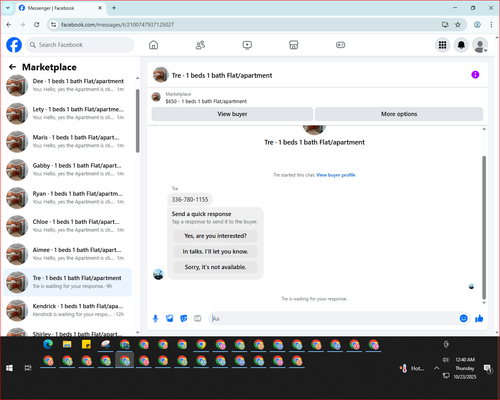Open File Explorer from taskbar
The width and height of the screenshot is (500, 400).
67,344
